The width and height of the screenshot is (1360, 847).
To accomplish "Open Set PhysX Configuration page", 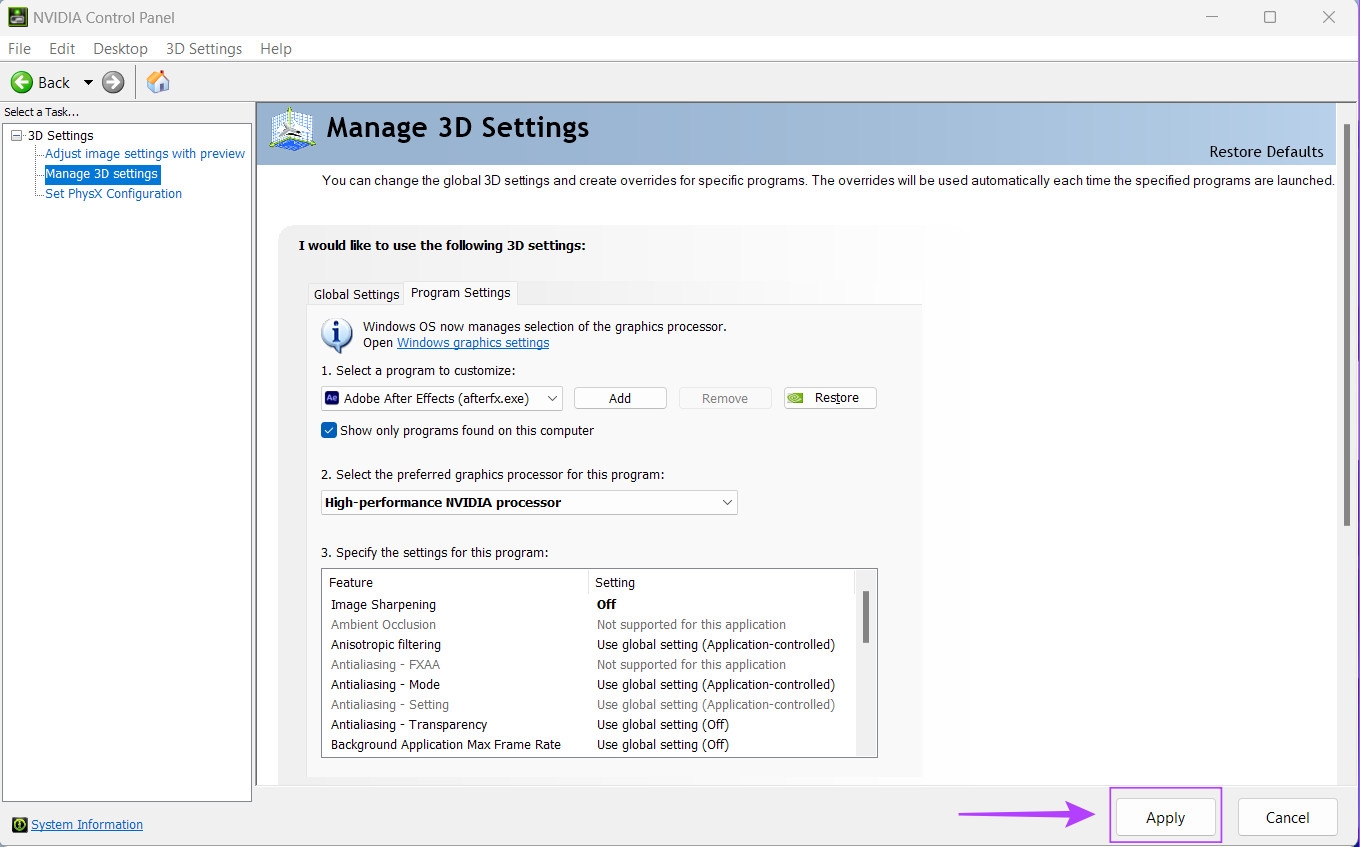I will coord(113,194).
